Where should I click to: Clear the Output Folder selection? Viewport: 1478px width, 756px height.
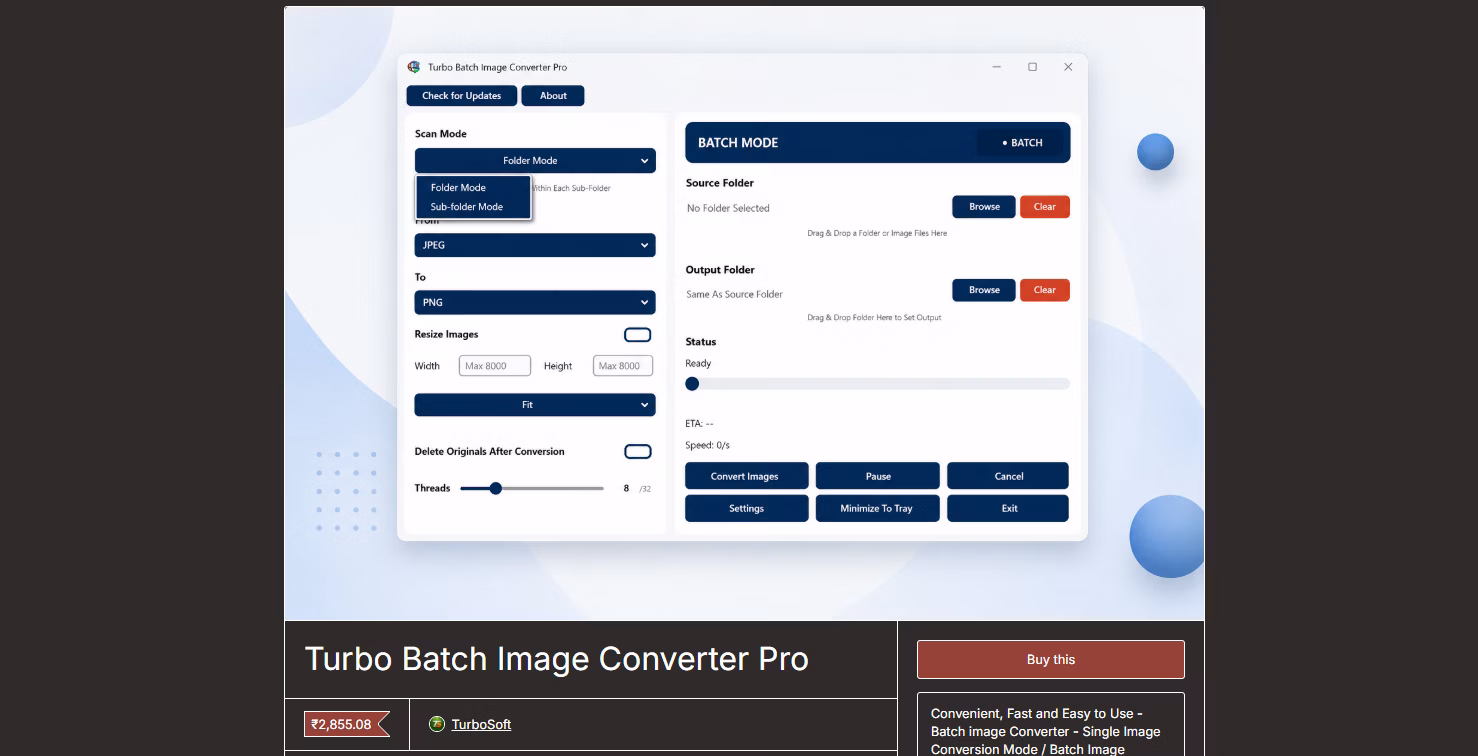1045,290
